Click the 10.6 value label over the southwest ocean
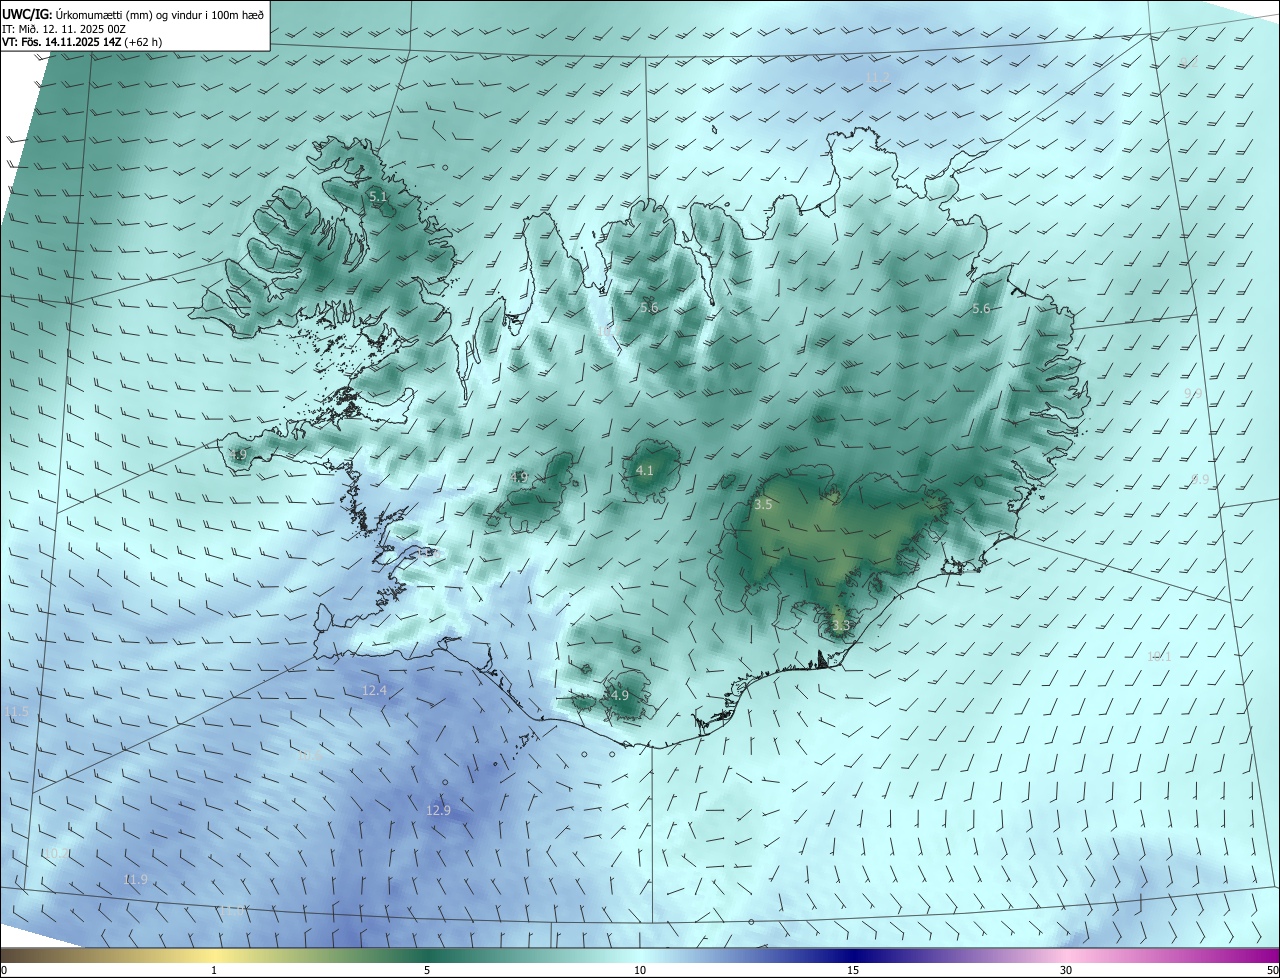The height and width of the screenshot is (978, 1280). tap(310, 757)
